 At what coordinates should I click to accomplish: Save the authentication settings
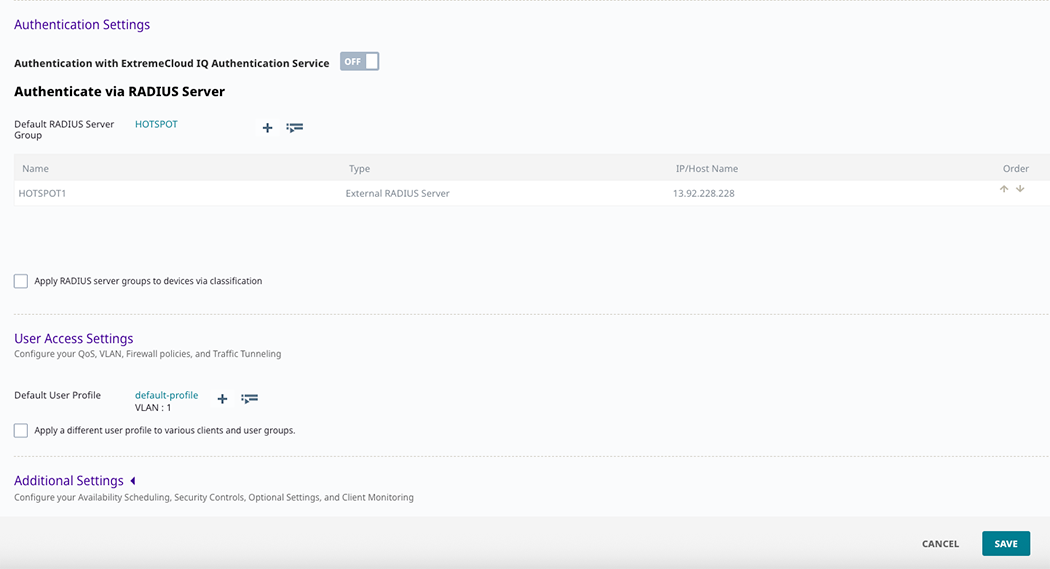[1005, 544]
